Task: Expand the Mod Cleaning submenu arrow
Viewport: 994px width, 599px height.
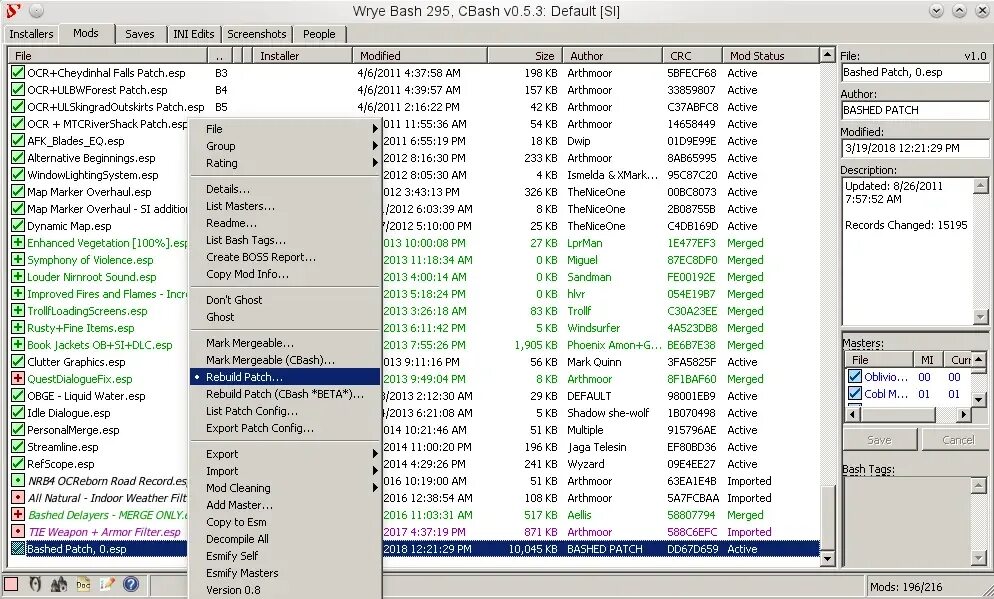Action: [375, 488]
